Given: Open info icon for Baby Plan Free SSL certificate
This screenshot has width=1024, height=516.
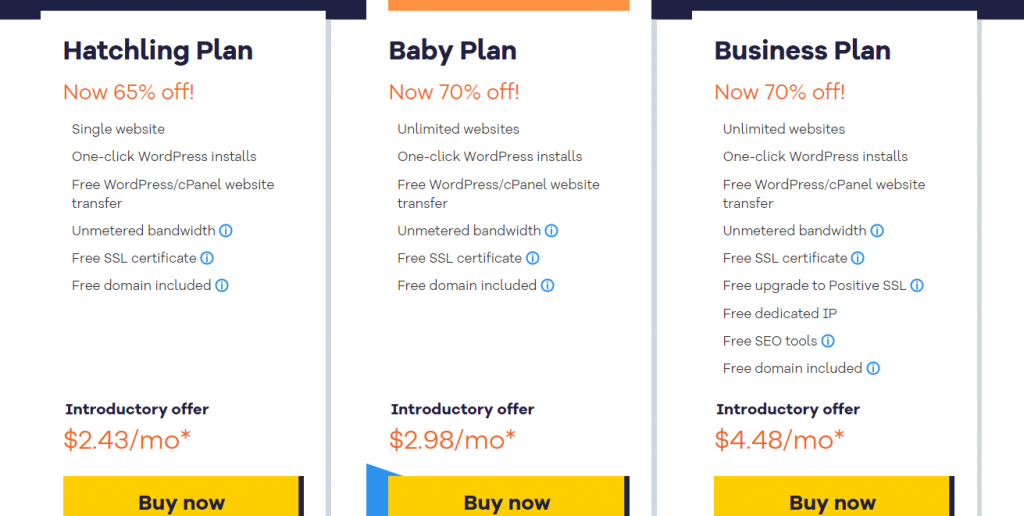Looking at the screenshot, I should [x=533, y=258].
